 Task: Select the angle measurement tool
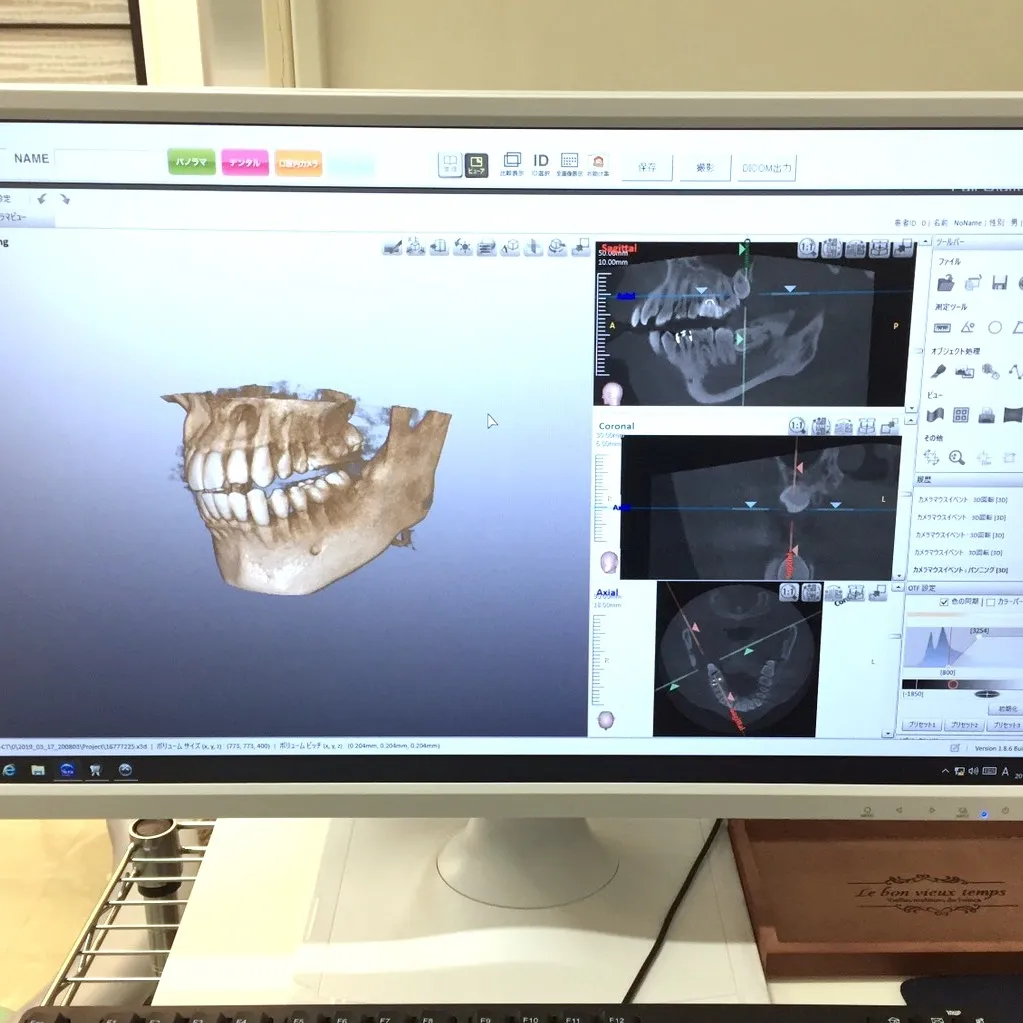pyautogui.click(x=968, y=327)
